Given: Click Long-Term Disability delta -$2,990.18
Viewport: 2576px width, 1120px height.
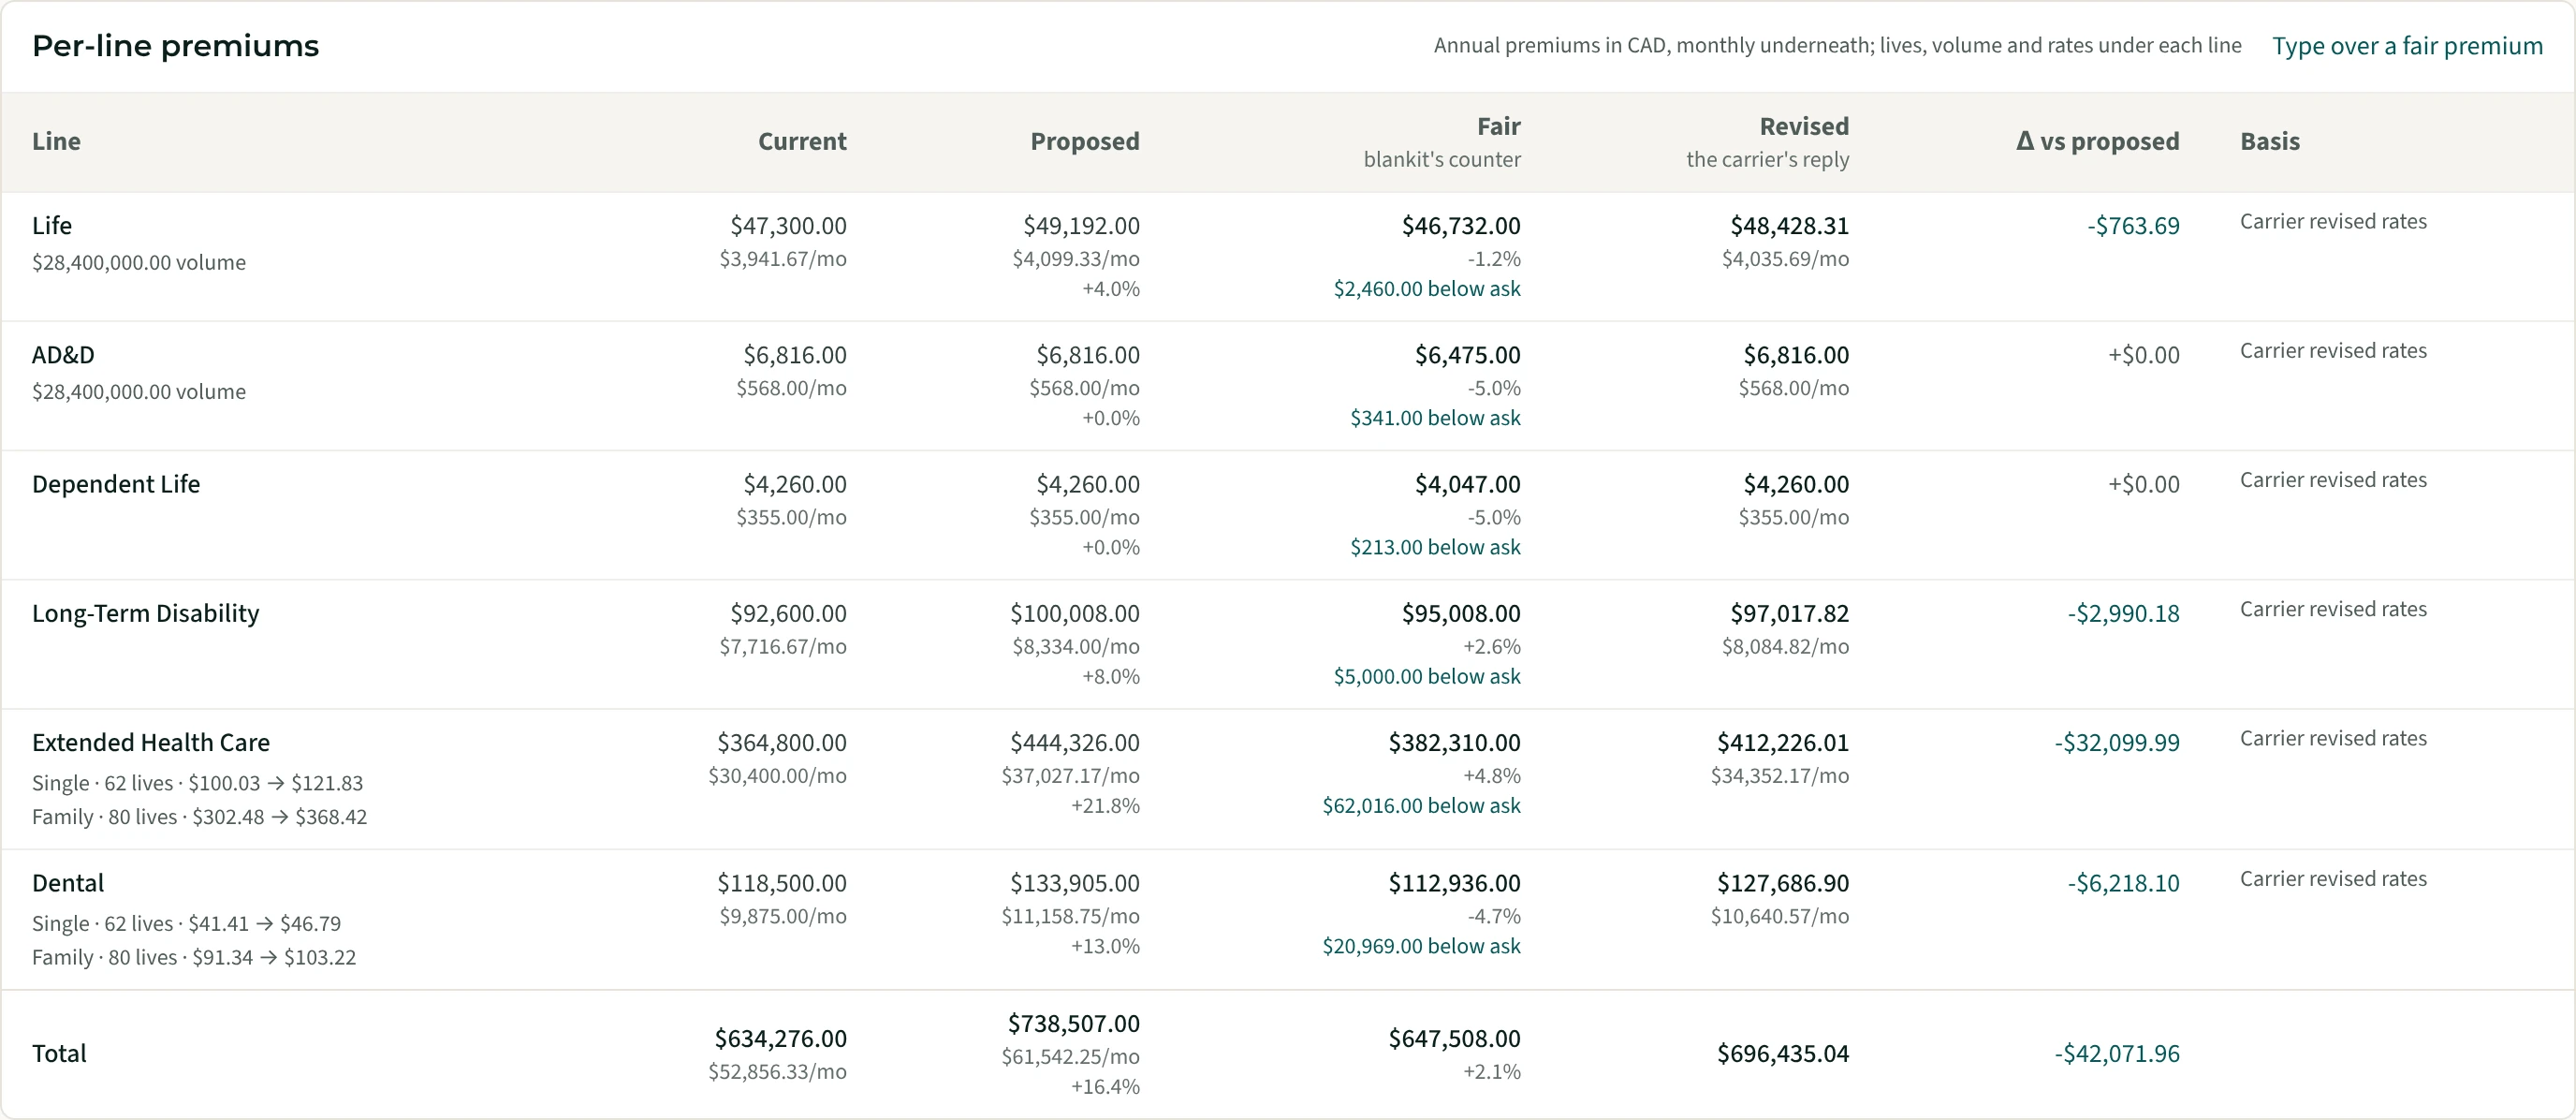Looking at the screenshot, I should 2123,613.
